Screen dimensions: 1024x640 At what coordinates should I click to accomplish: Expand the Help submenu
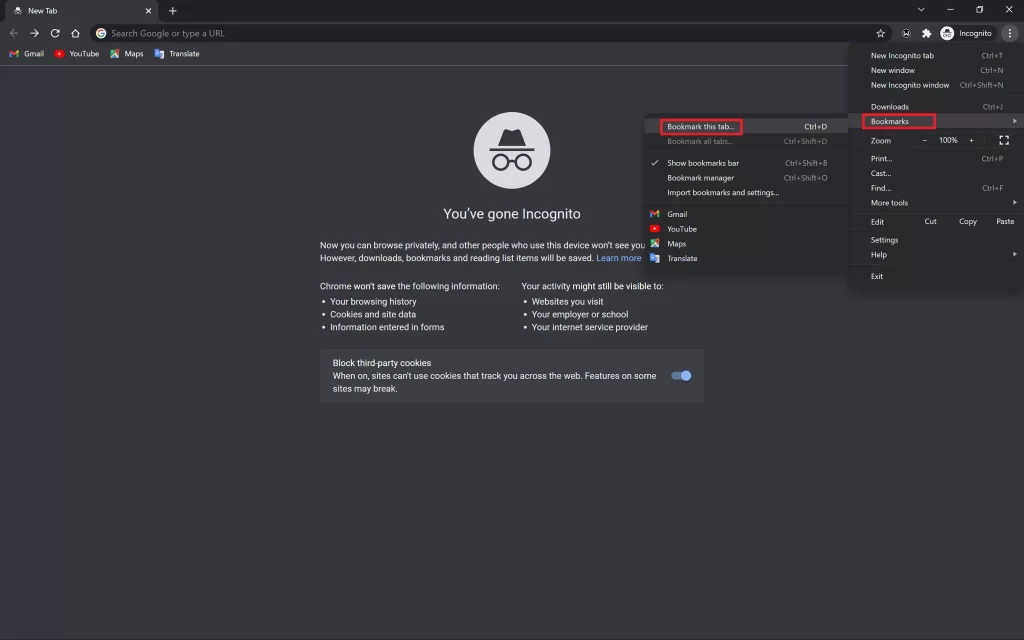pos(936,255)
